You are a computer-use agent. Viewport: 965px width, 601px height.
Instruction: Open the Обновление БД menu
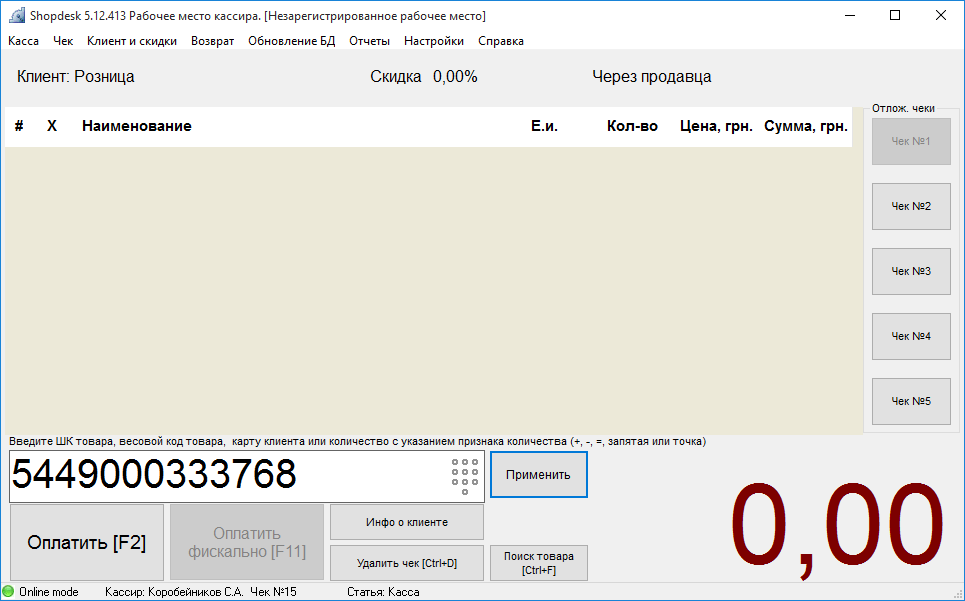pos(292,41)
